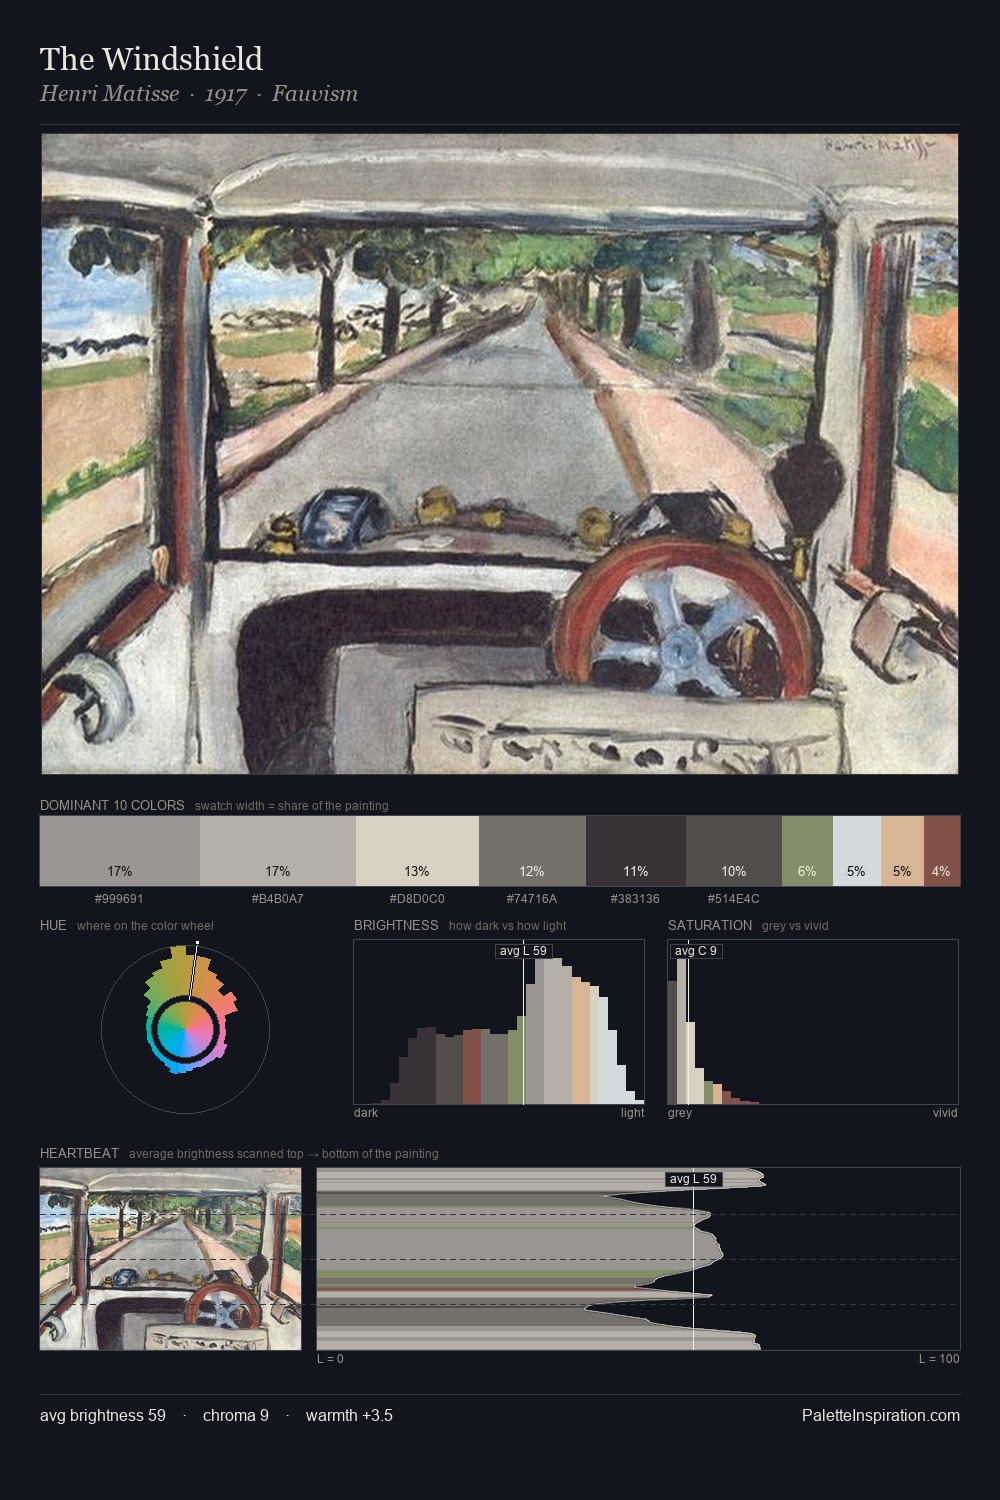Image resolution: width=1000 pixels, height=1500 pixels.
Task: Click the 'dark' brightness axis label
Action: (x=366, y=1113)
